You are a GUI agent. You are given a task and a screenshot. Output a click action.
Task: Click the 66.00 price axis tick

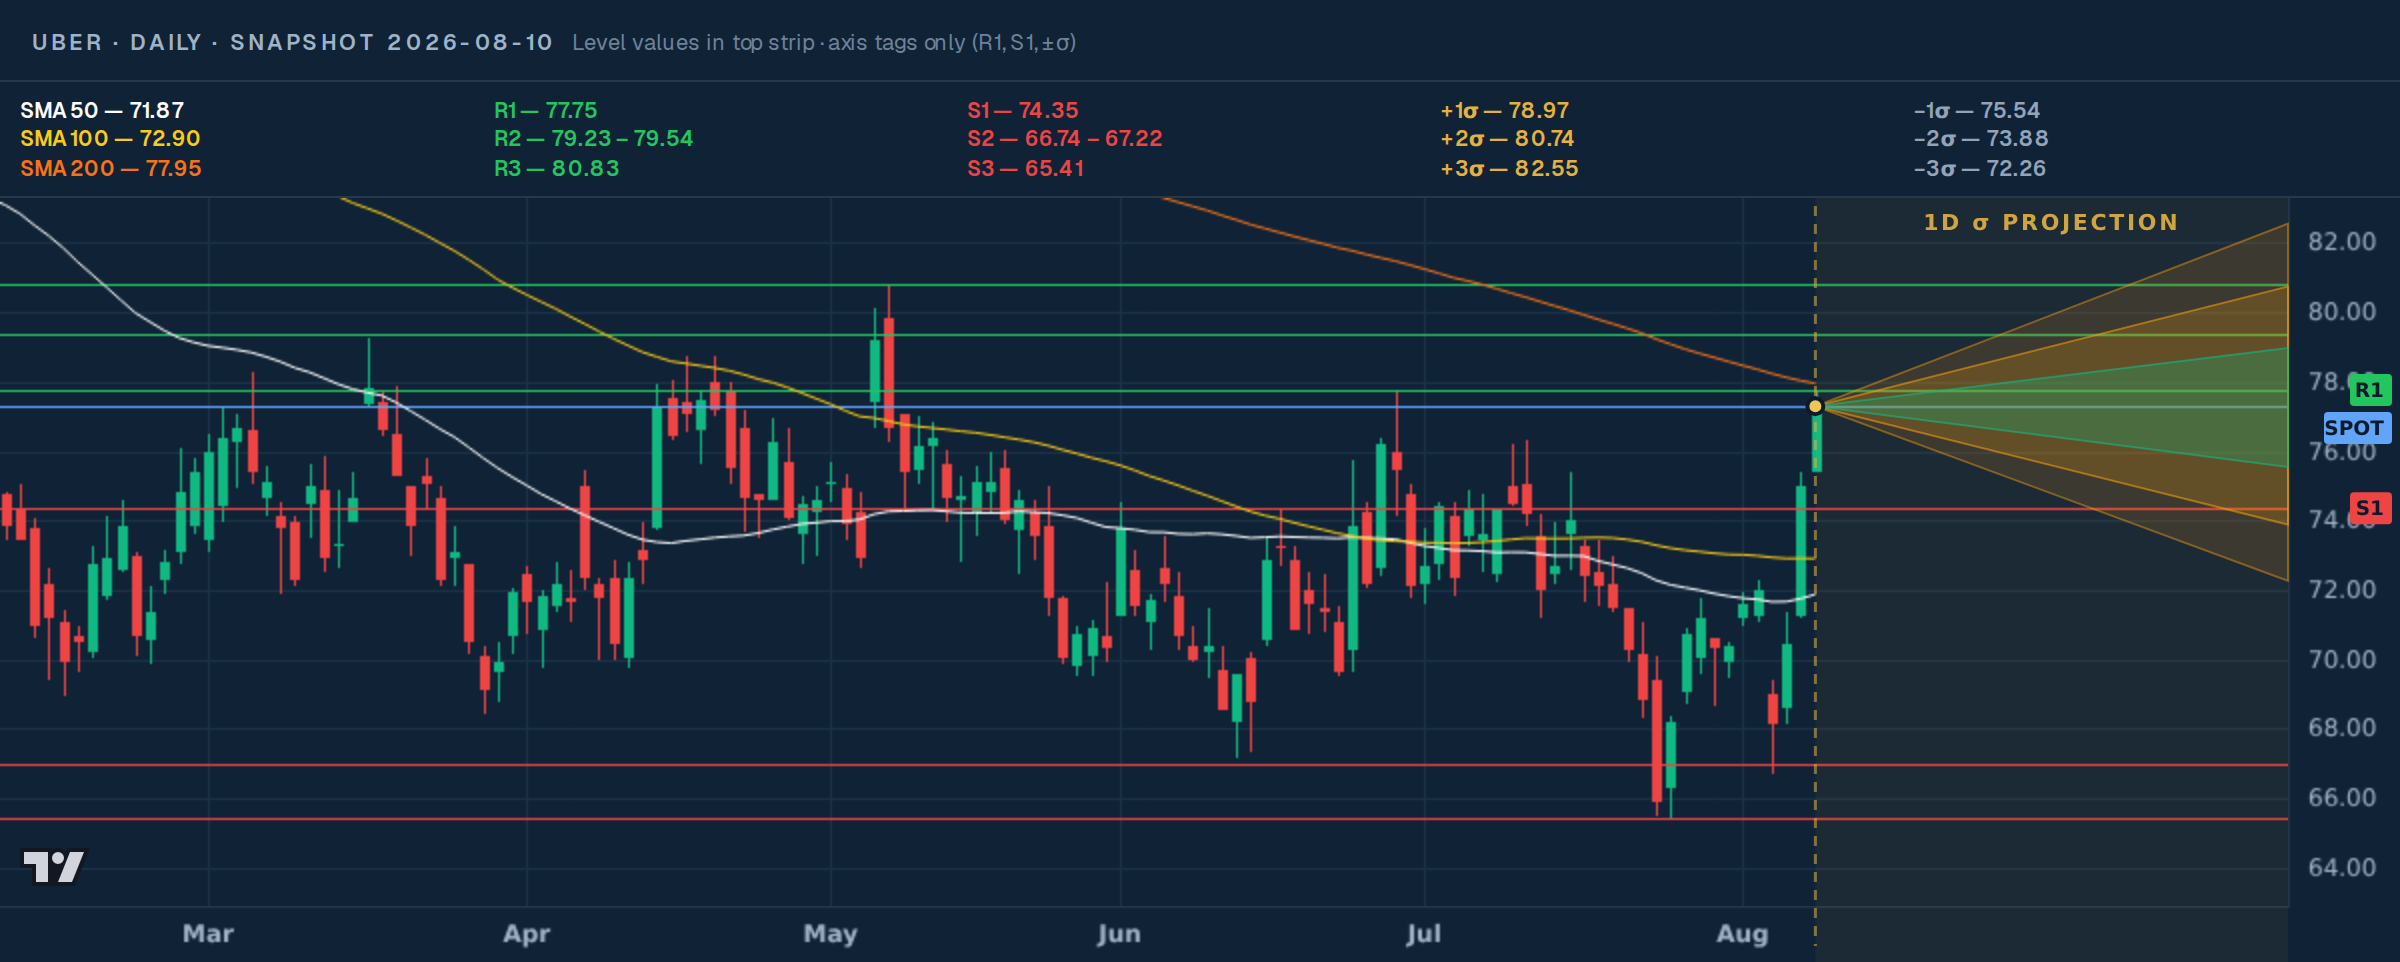(2342, 797)
